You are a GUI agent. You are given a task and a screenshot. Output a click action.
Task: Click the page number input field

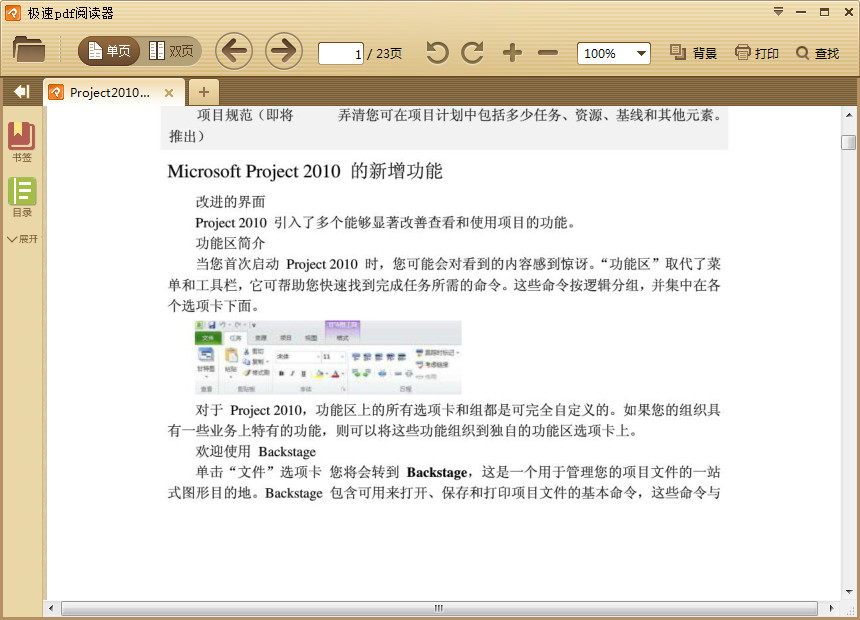tap(341, 54)
